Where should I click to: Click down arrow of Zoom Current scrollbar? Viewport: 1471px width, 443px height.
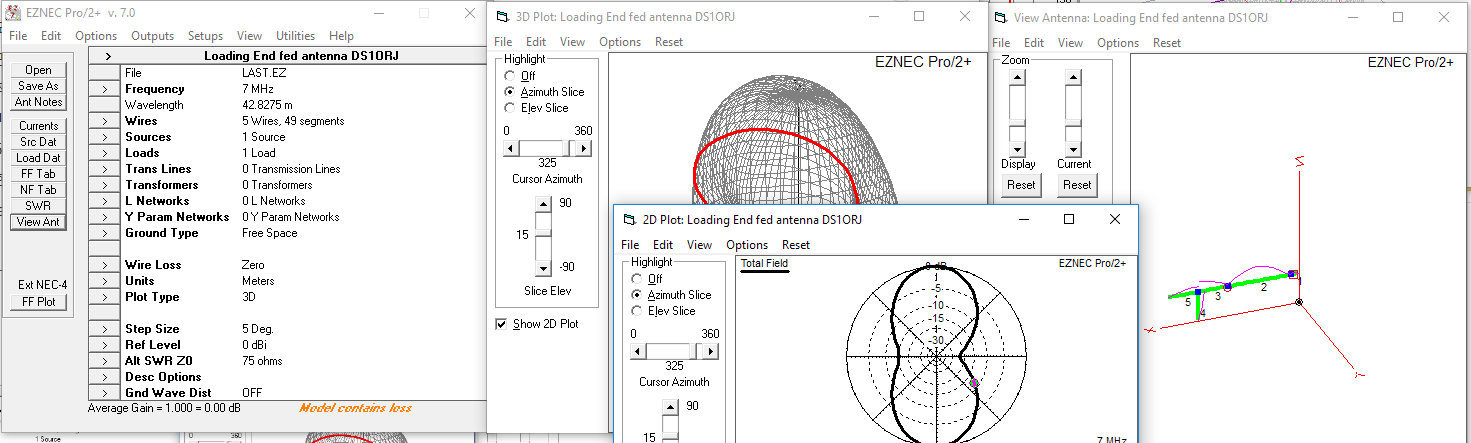point(1073,147)
